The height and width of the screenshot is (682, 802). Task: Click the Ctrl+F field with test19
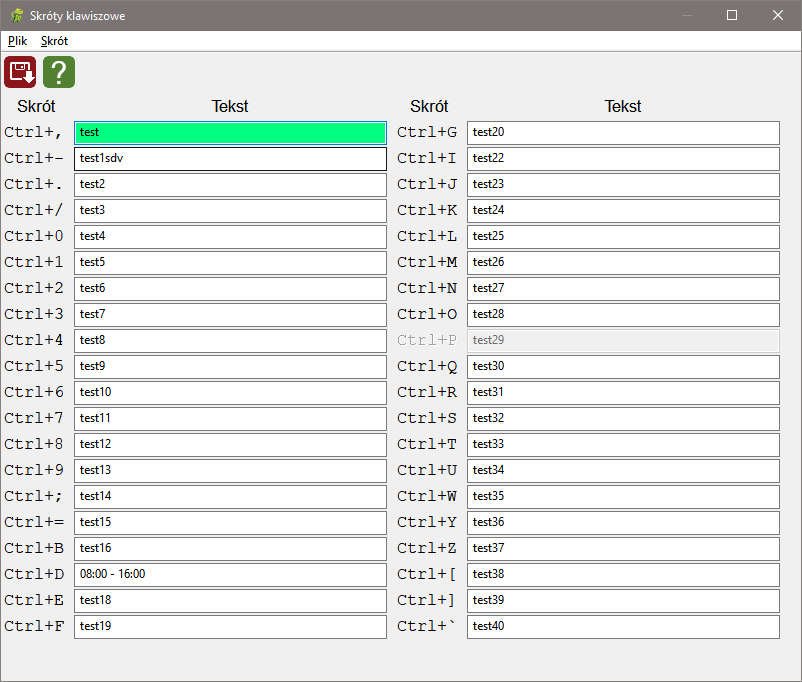tap(230, 626)
